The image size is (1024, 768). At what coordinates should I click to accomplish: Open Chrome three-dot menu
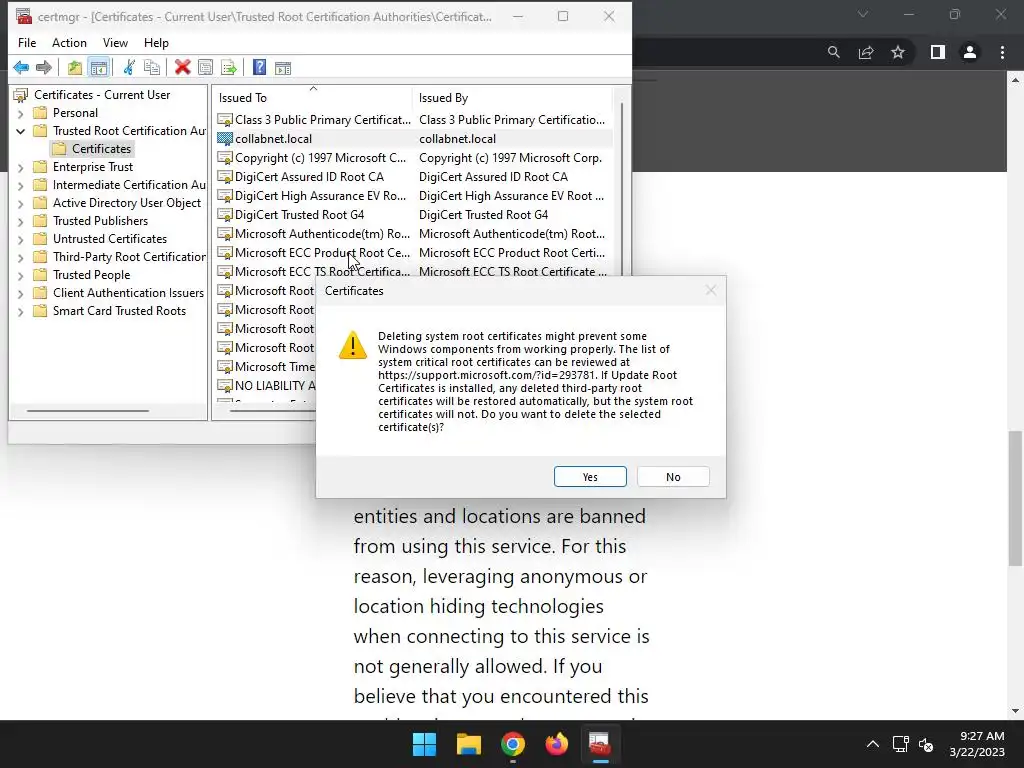tap(1002, 52)
